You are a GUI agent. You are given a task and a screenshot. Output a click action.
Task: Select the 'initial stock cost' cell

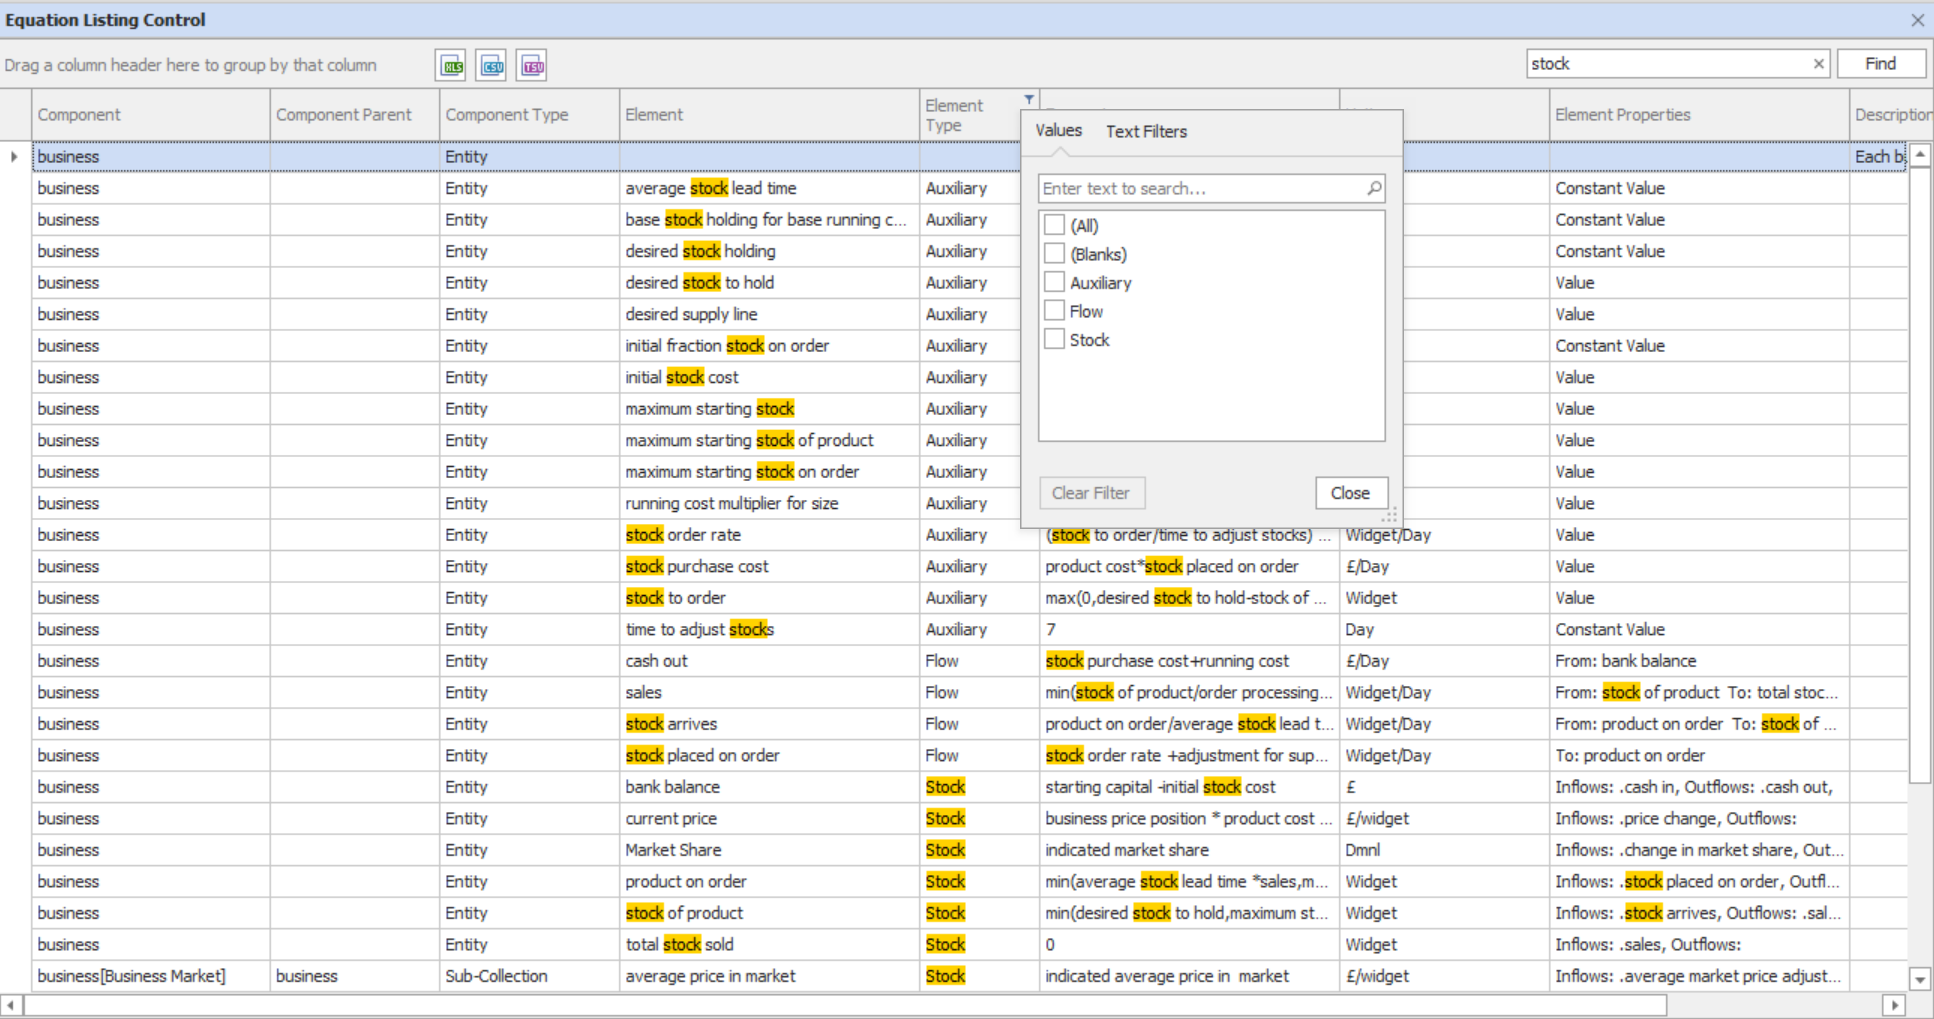point(769,377)
